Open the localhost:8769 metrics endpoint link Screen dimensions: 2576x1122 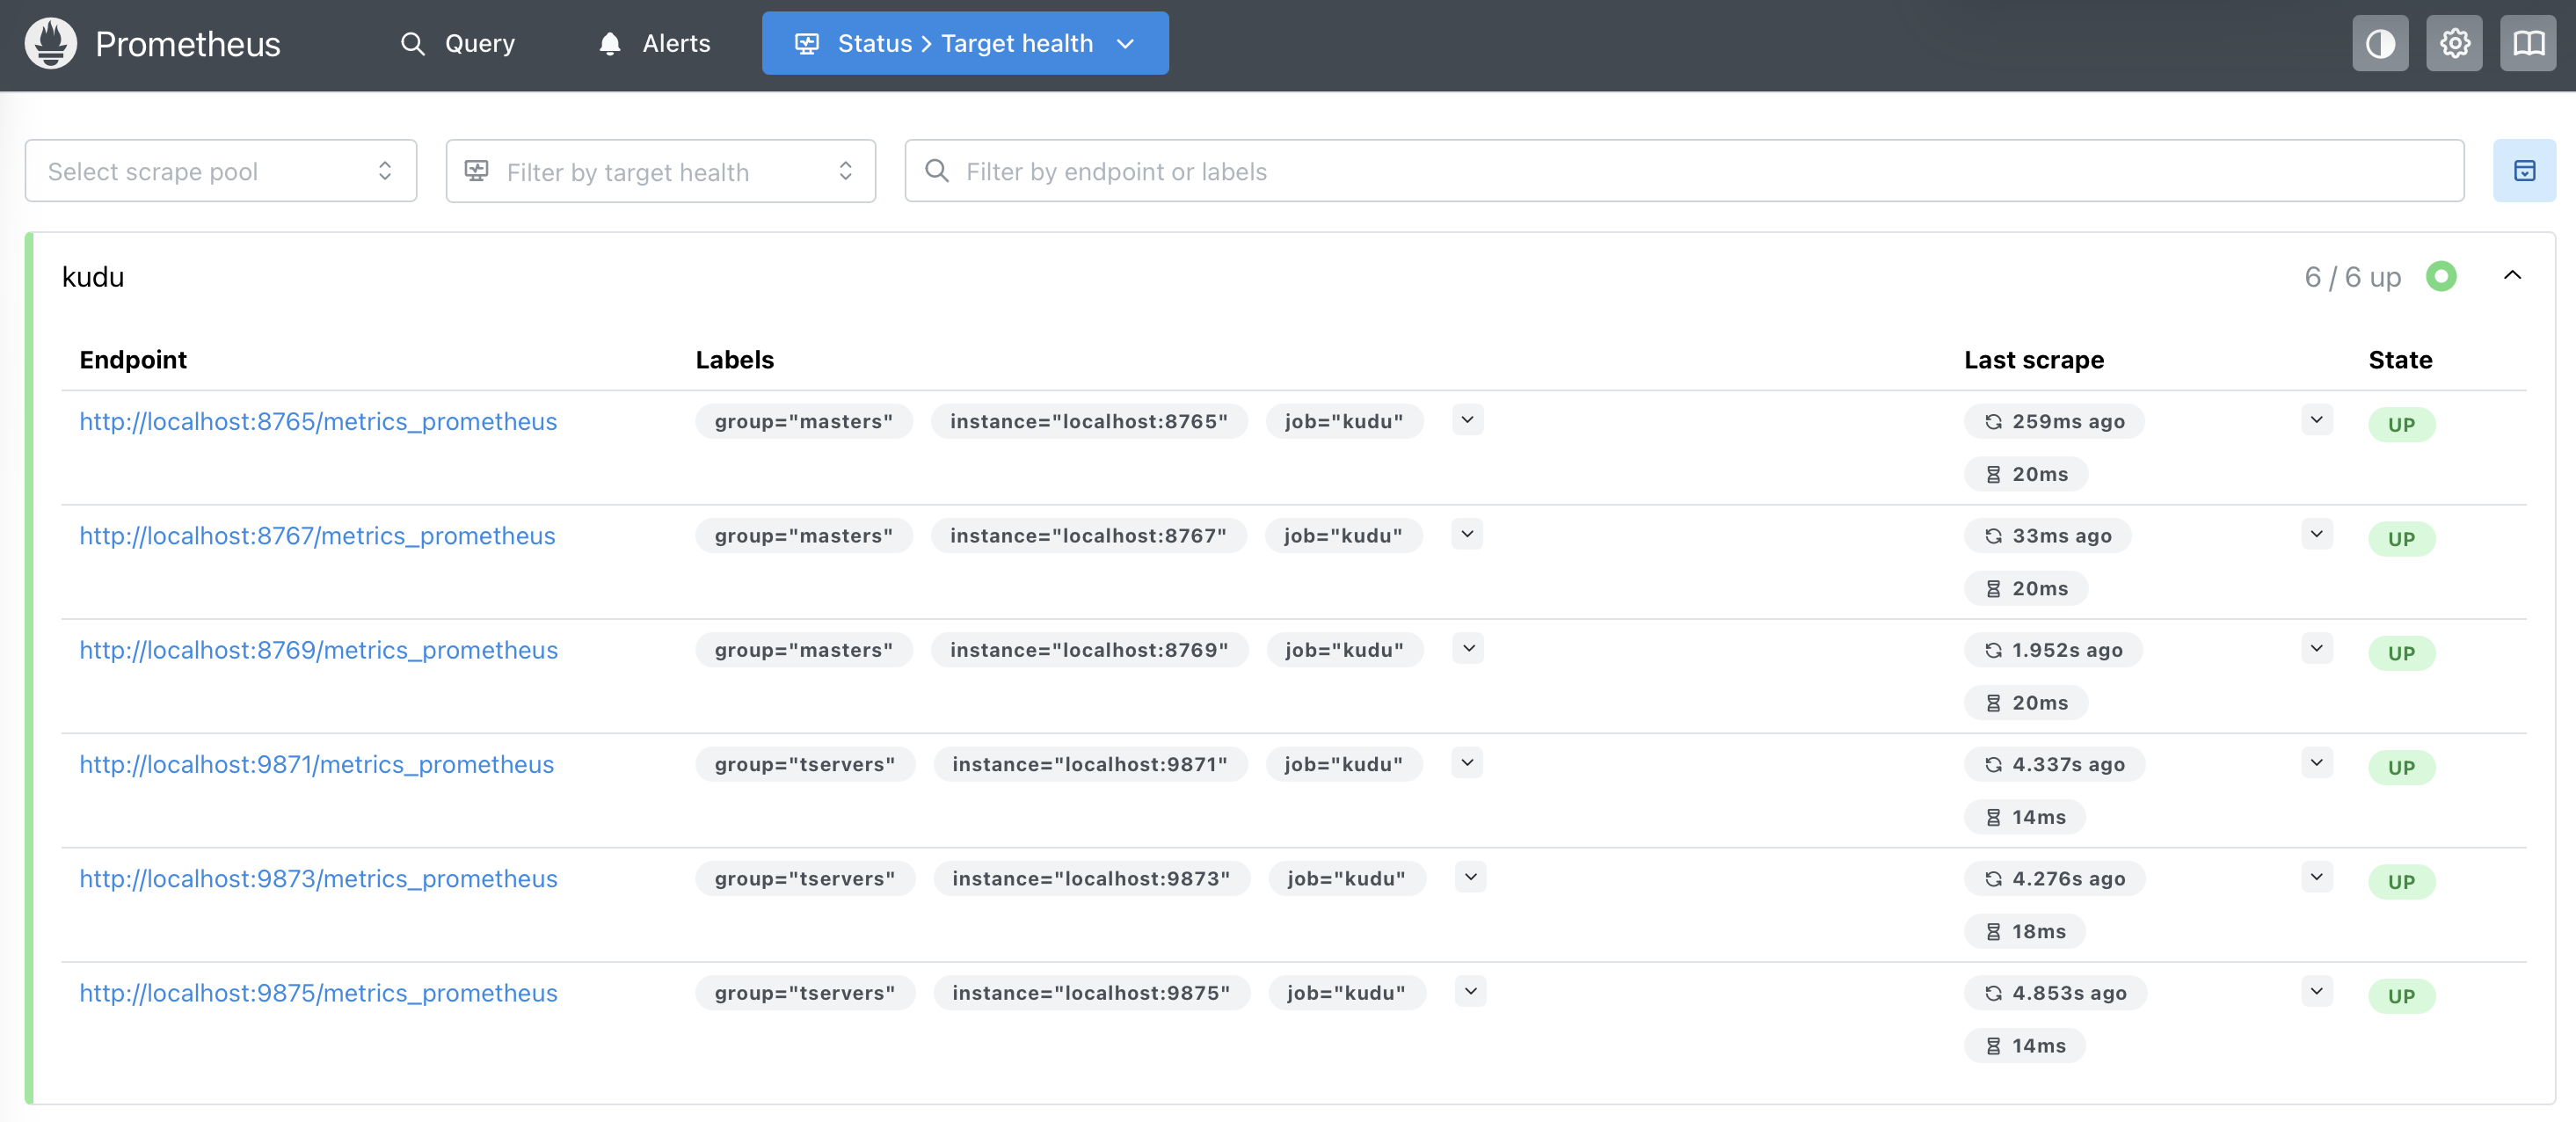(x=319, y=649)
